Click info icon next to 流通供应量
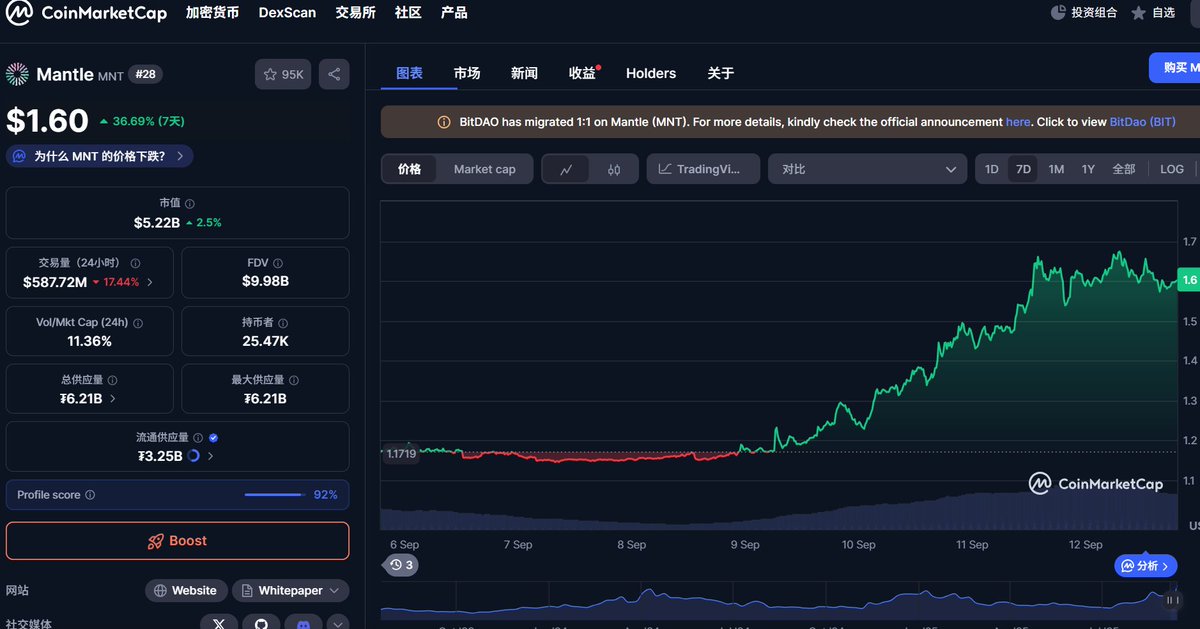The width and height of the screenshot is (1200, 629). 198,437
